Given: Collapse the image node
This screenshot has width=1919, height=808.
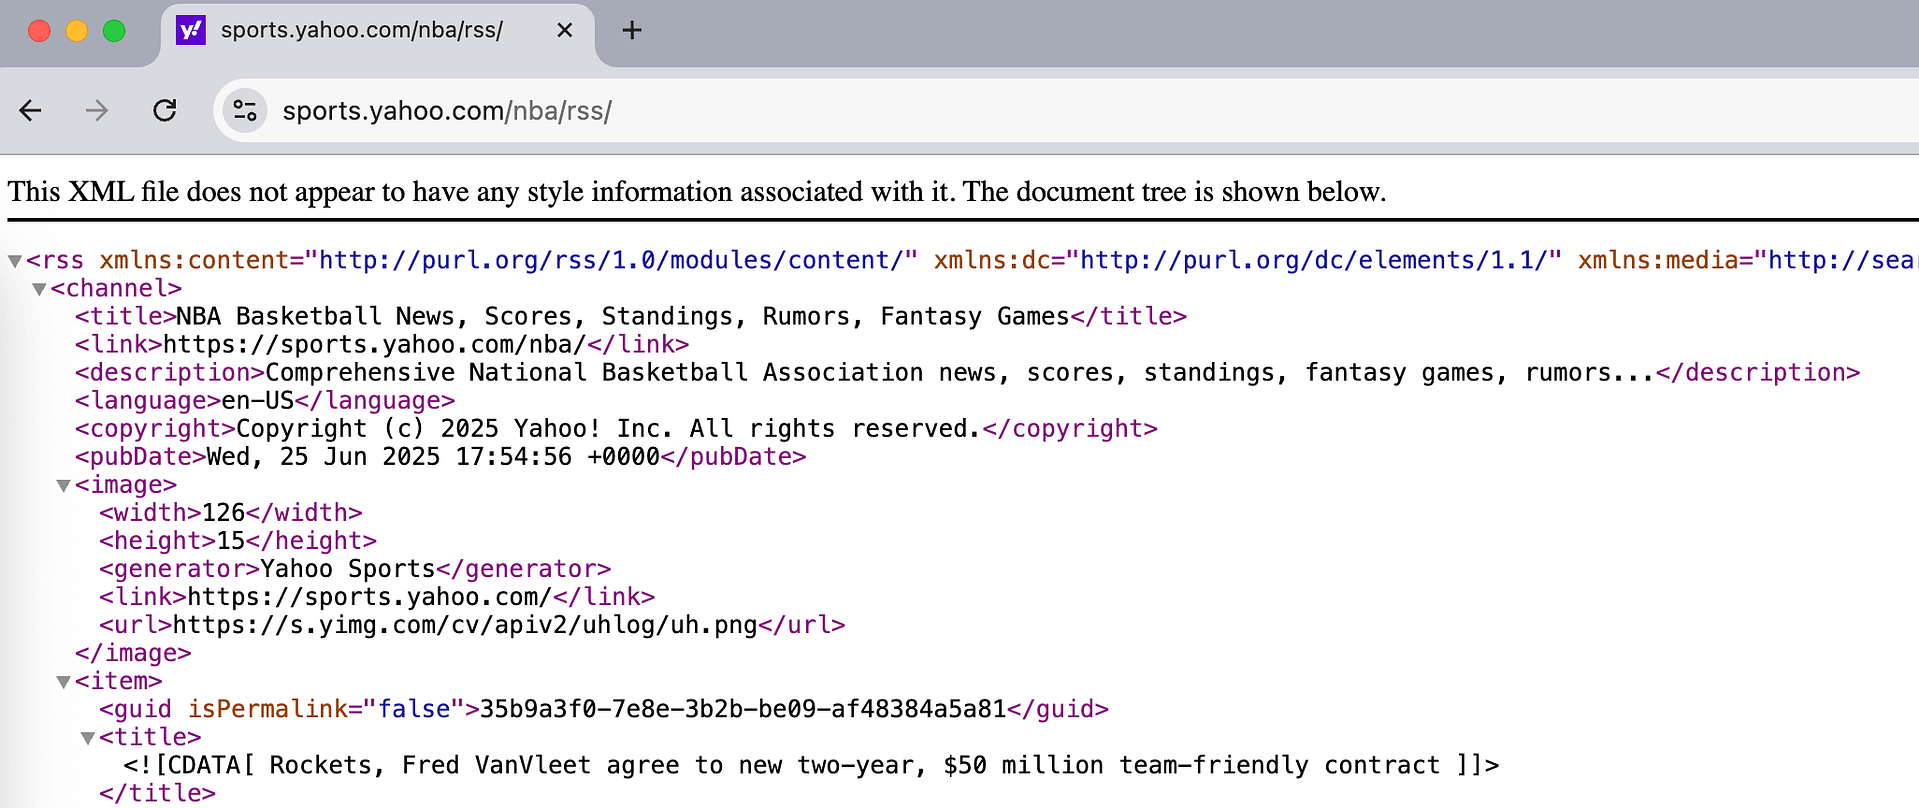Looking at the screenshot, I should click(x=63, y=485).
